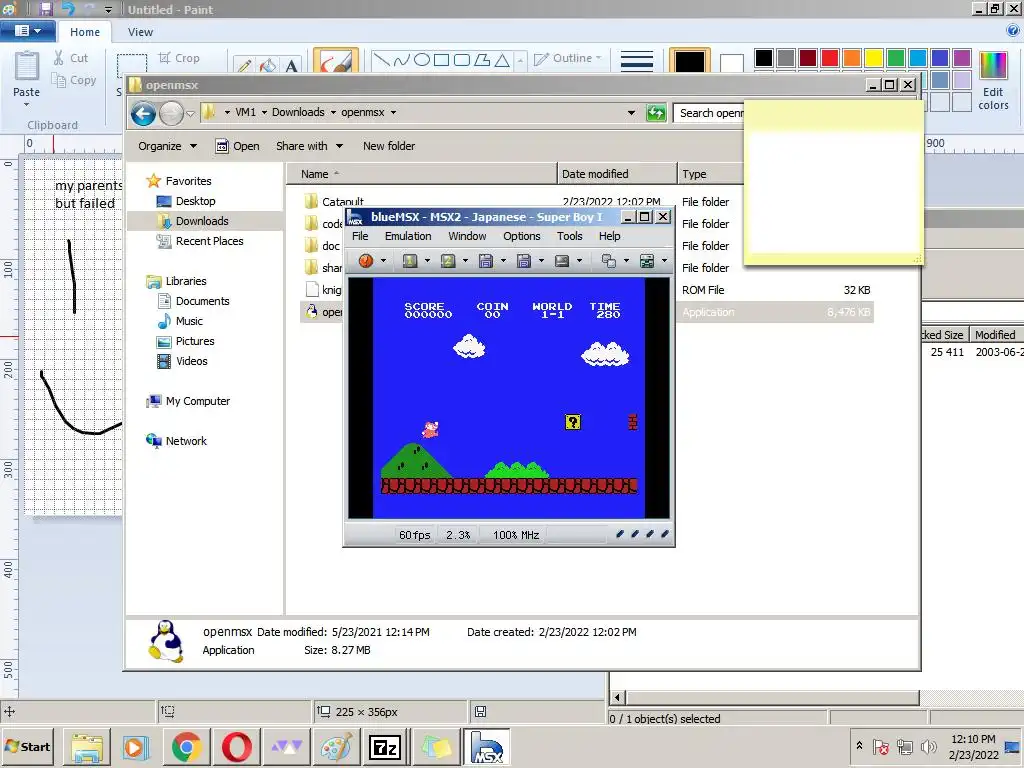Pick the yellow color in Paint palette
The height and width of the screenshot is (768, 1024).
coord(874,58)
